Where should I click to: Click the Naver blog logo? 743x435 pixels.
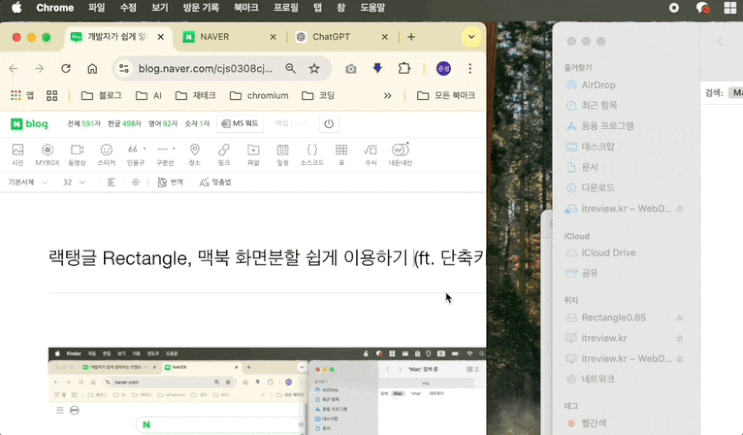(29, 124)
